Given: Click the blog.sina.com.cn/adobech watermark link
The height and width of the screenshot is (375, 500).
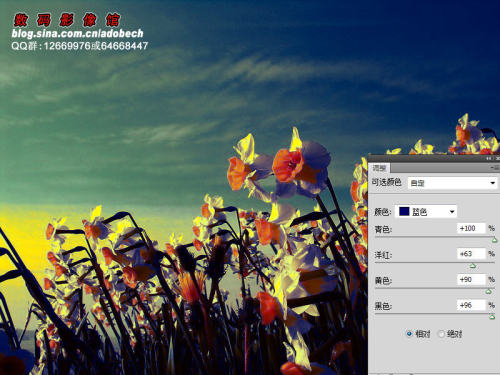Looking at the screenshot, I should coord(77,33).
